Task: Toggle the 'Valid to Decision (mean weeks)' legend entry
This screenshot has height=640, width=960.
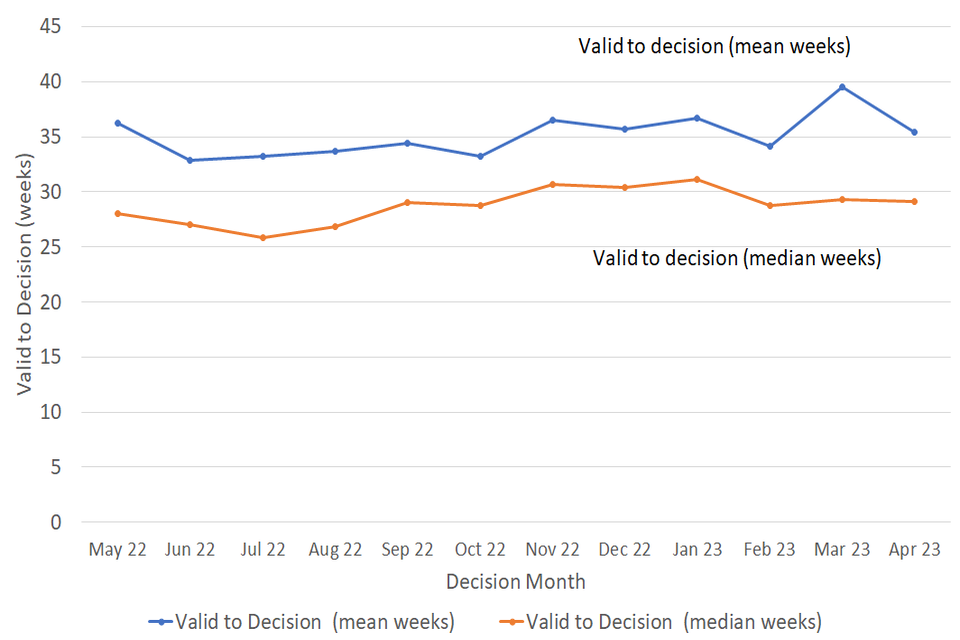Action: click(x=314, y=621)
